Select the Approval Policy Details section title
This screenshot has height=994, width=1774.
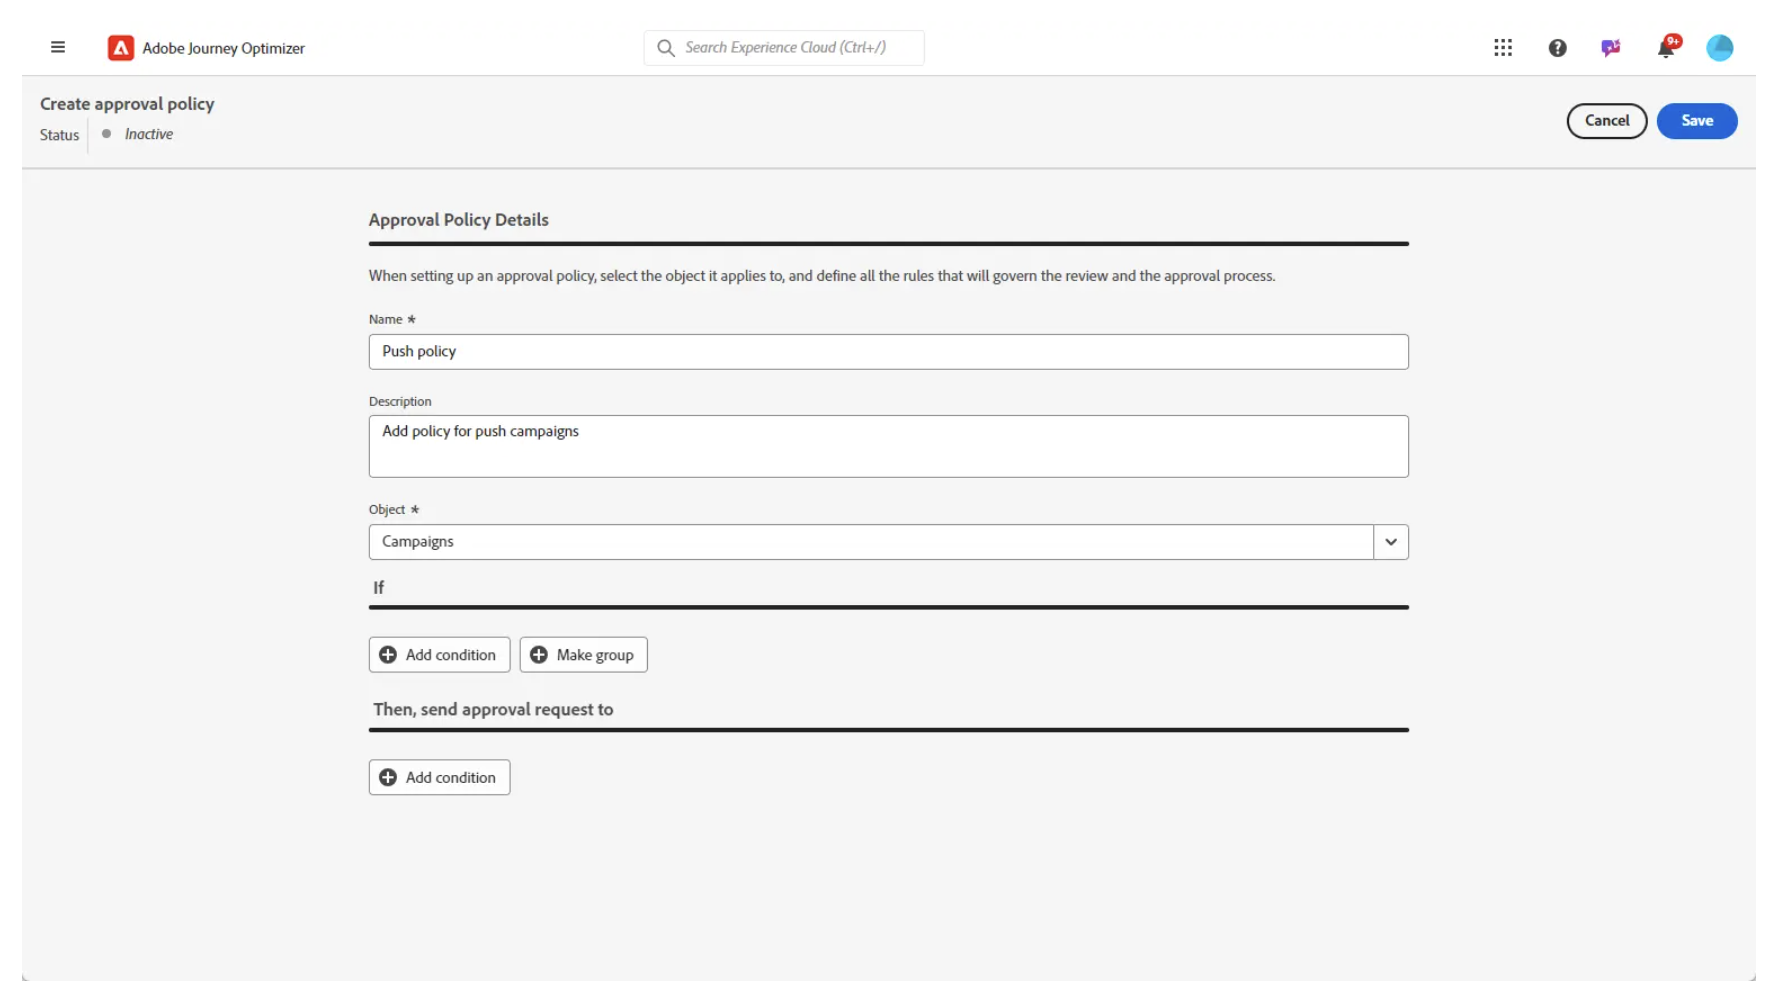(x=458, y=219)
